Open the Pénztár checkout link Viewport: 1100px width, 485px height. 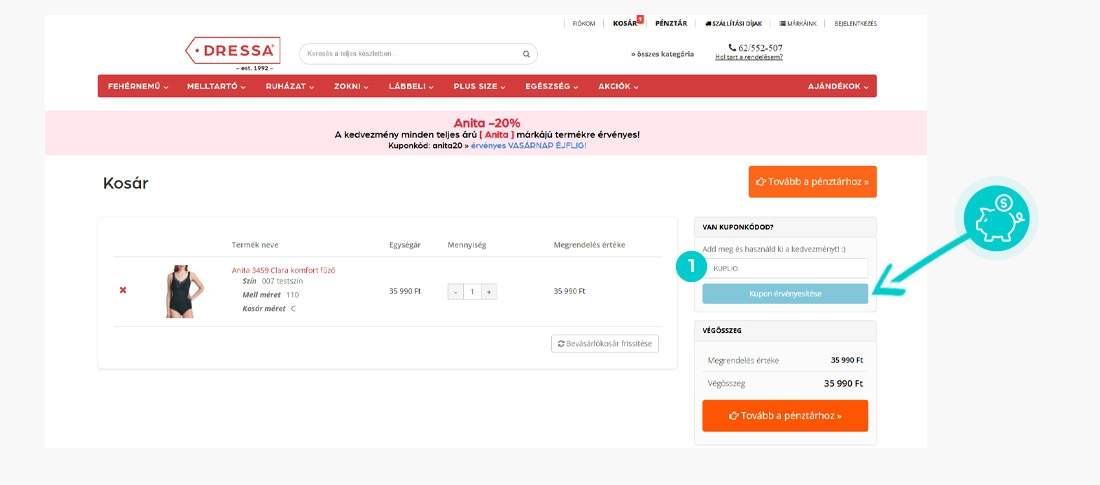[x=671, y=23]
